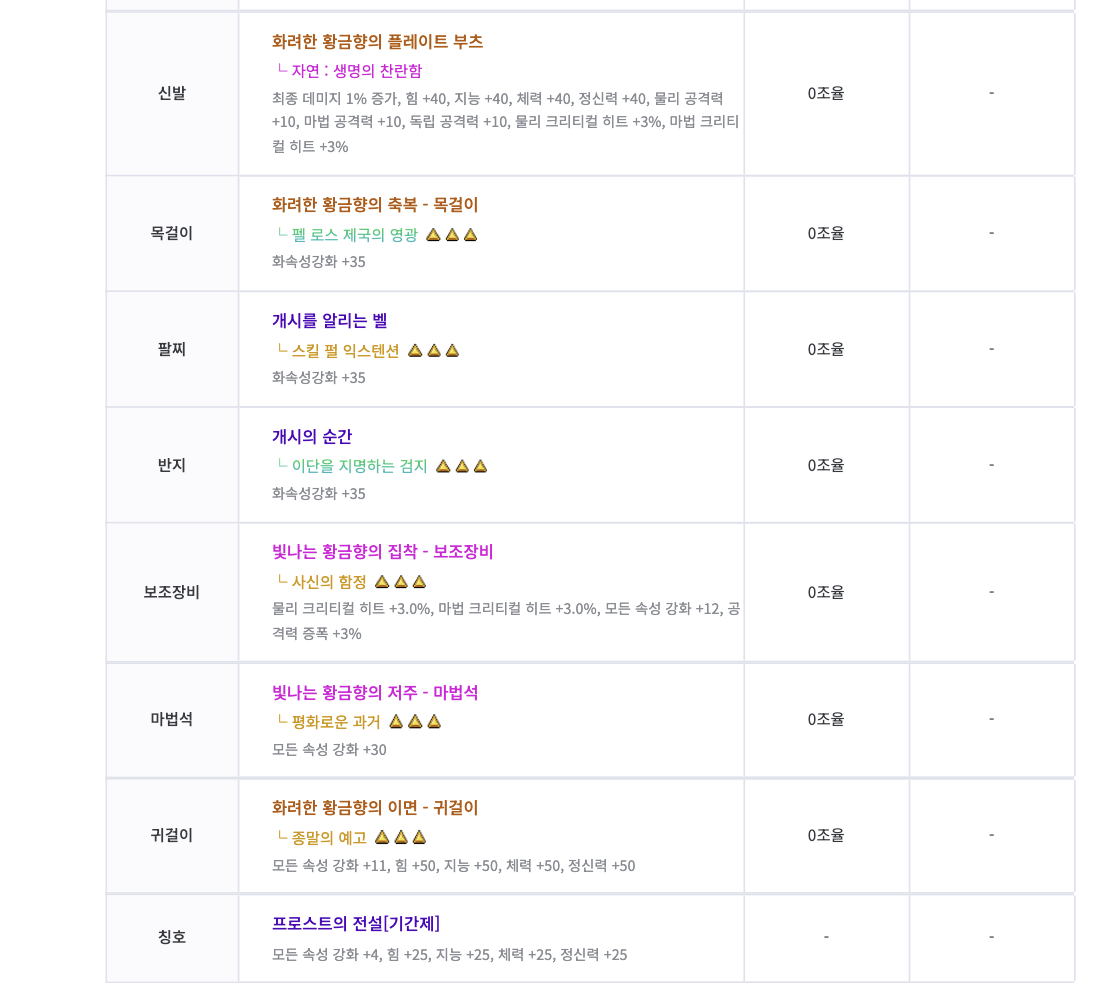
Task: Click the 프로스트의 전설[기간제] title
Action: click(x=356, y=923)
